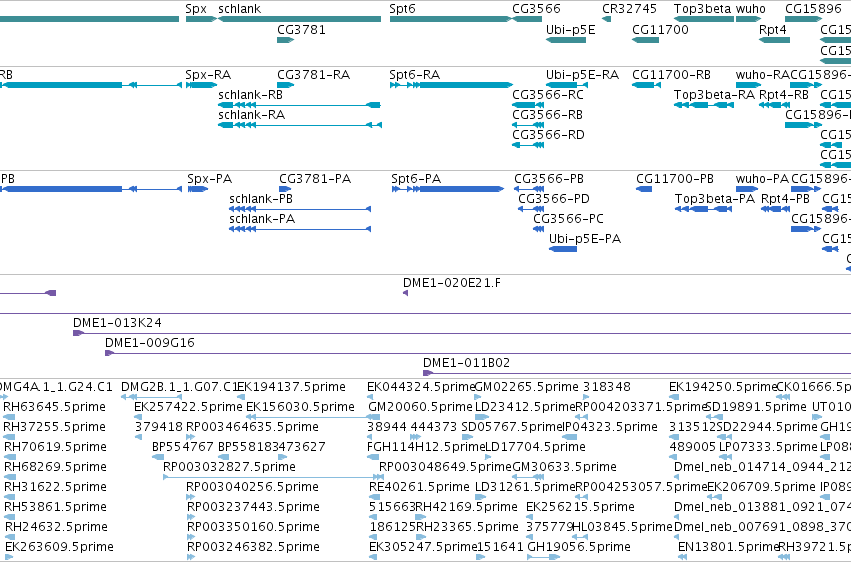
Task: Click the Top3beta gene bar
Action: [704, 19]
